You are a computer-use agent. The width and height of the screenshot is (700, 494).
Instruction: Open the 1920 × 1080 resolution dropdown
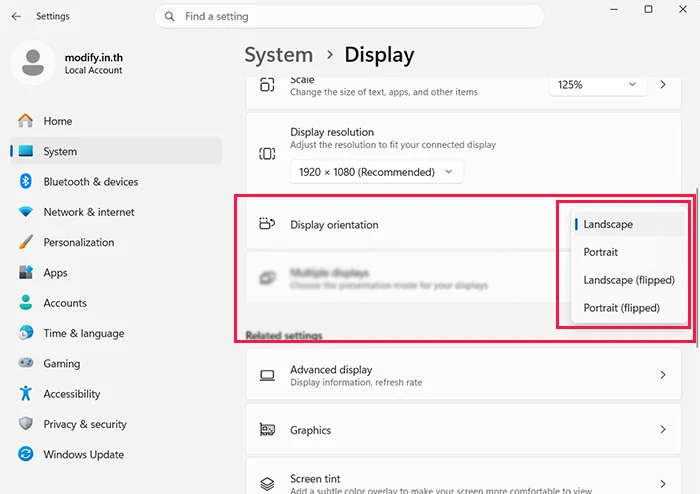pyautogui.click(x=377, y=172)
